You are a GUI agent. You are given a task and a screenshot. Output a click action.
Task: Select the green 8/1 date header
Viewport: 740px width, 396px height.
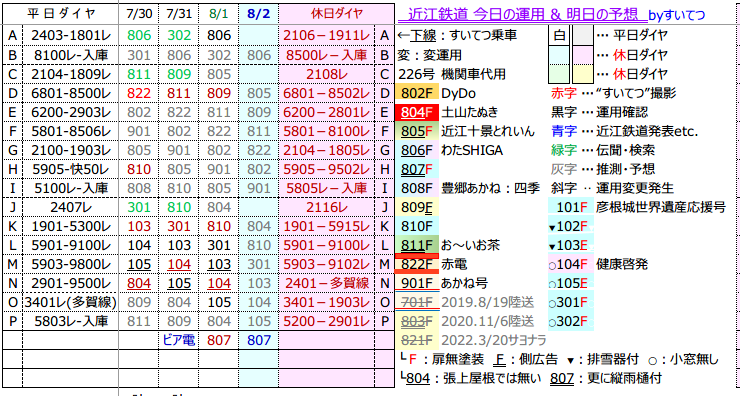219,14
